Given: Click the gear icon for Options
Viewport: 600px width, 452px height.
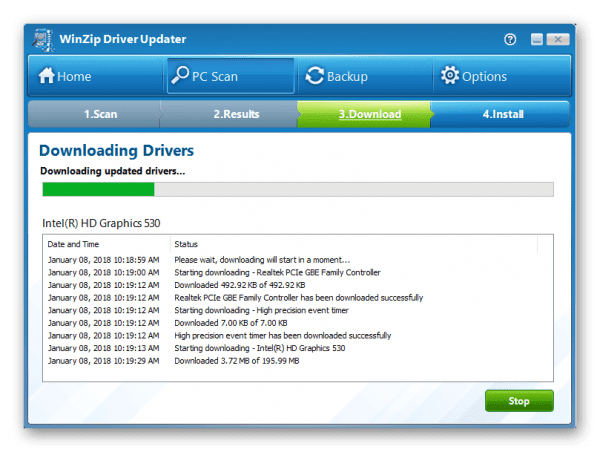Looking at the screenshot, I should pos(450,75).
